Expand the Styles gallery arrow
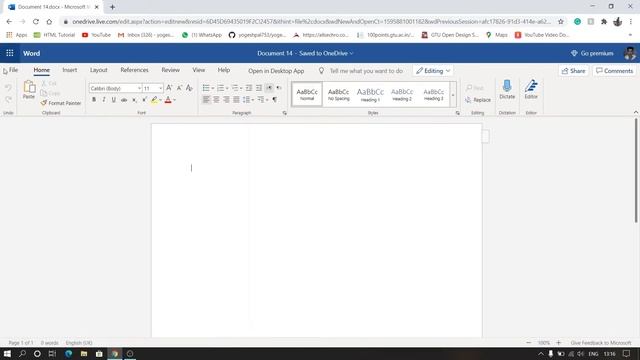Image resolution: width=640 pixels, height=360 pixels. click(x=453, y=95)
